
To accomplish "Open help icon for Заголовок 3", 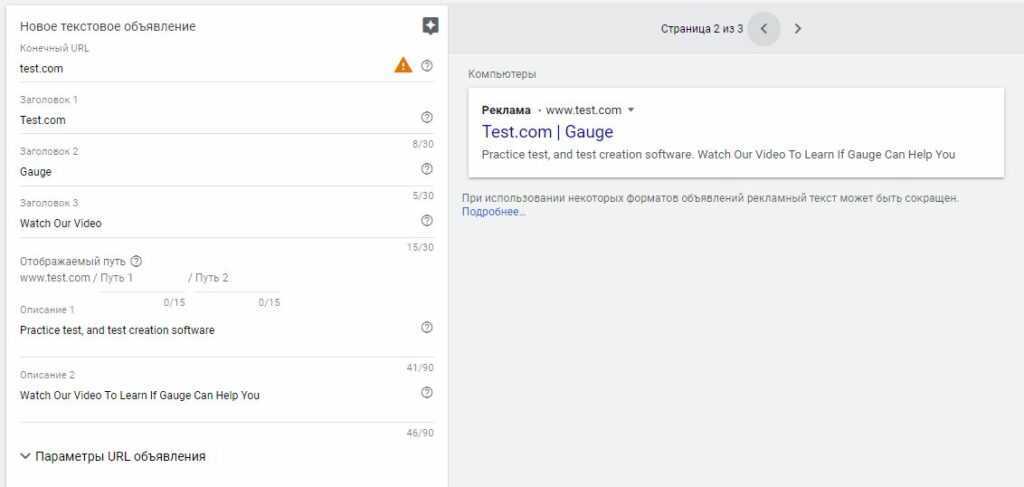I will click(x=427, y=221).
